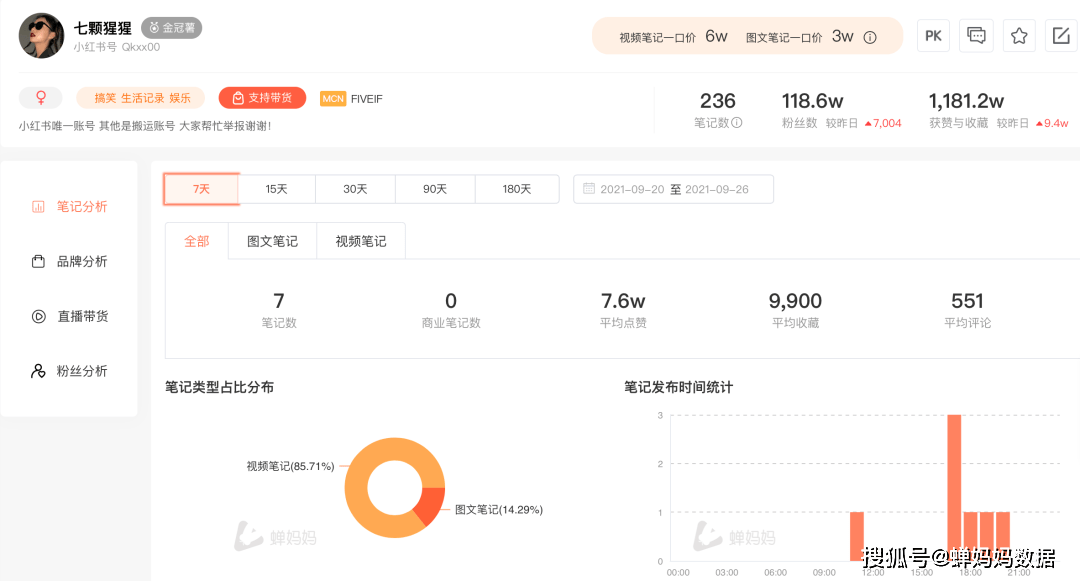Click the 图文笔记一口价 3w price
Screen dimensions: 1080x581
click(800, 36)
